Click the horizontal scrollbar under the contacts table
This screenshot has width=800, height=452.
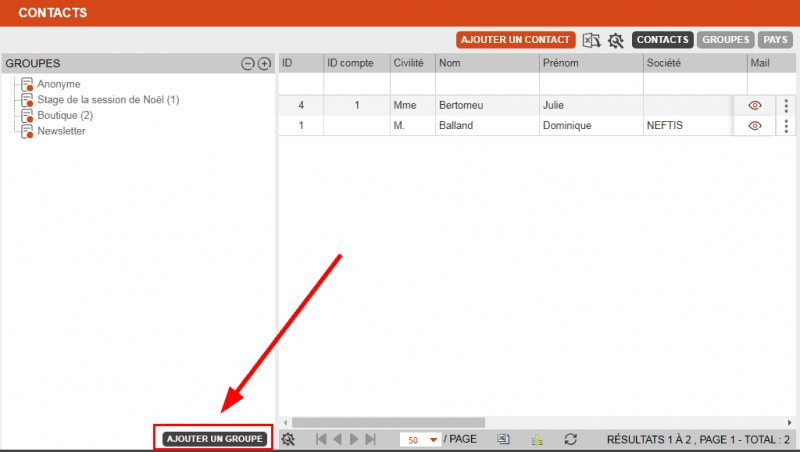[x=390, y=422]
